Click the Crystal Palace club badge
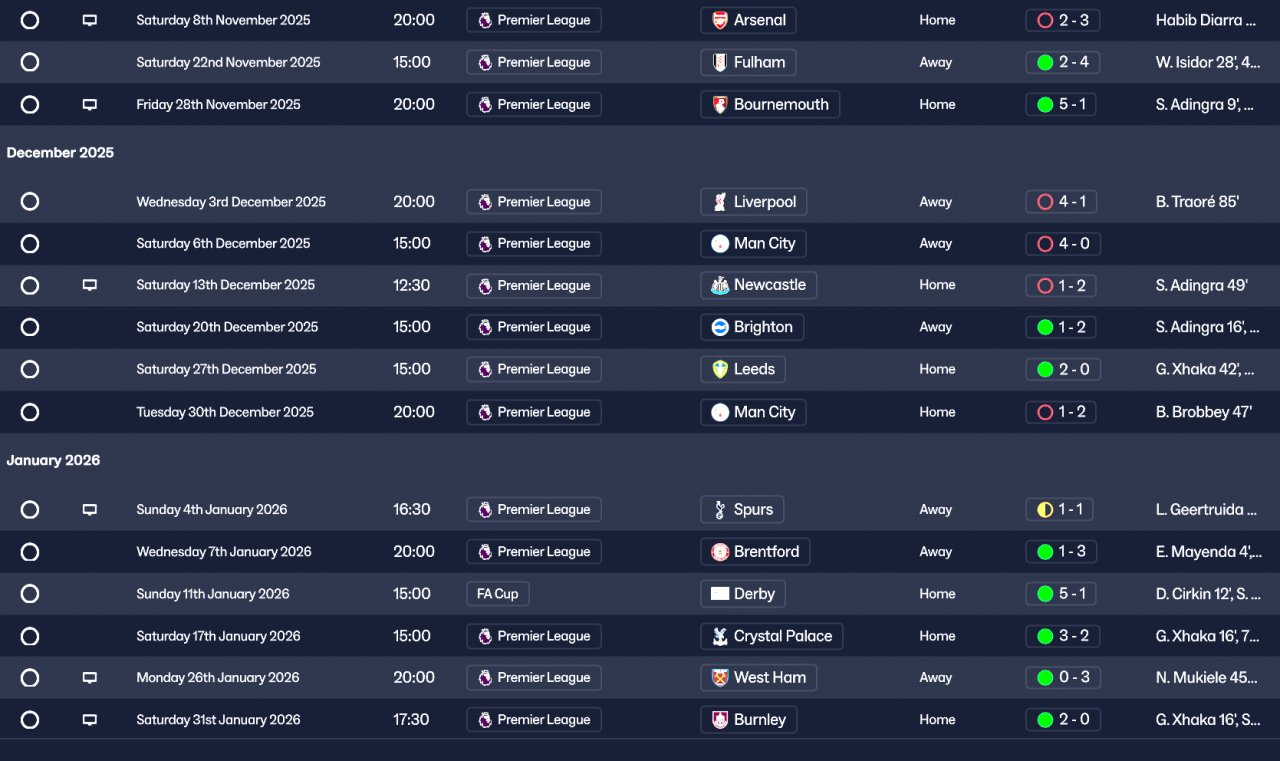The image size is (1280, 761). tap(719, 636)
